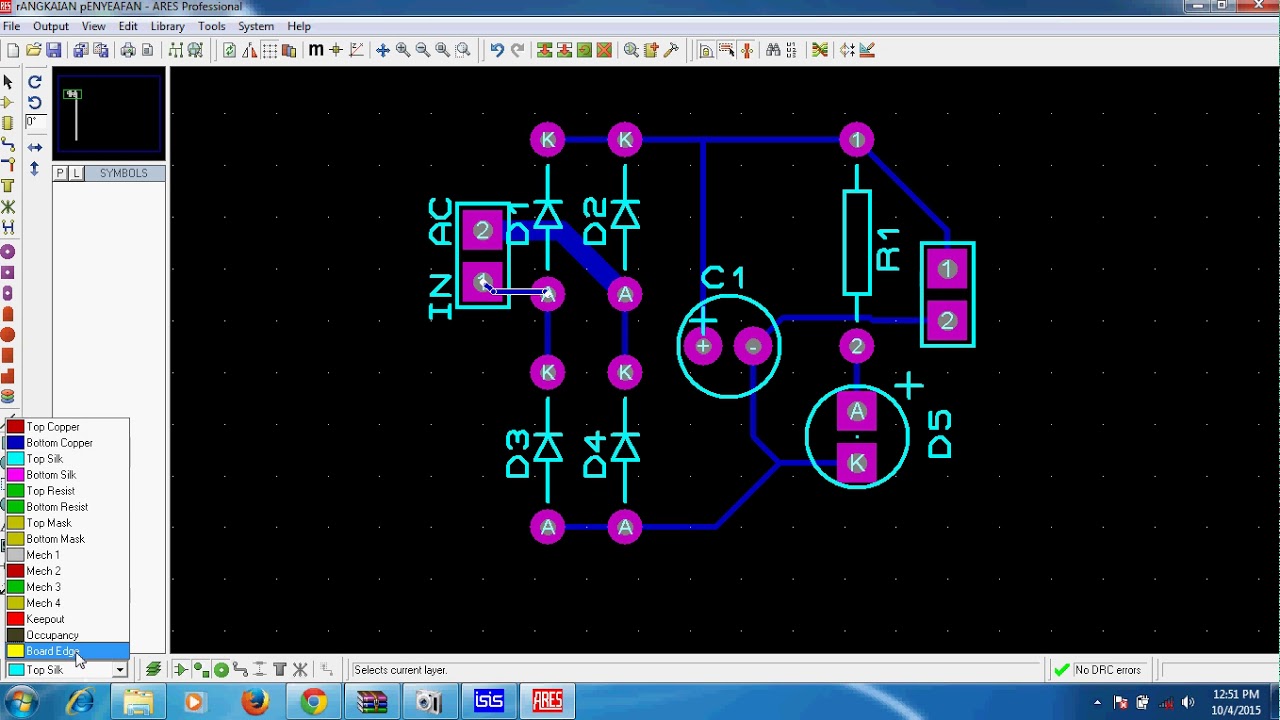Image resolution: width=1280 pixels, height=720 pixels.
Task: Choose Bottom Silk layer option
Action: coord(67,475)
